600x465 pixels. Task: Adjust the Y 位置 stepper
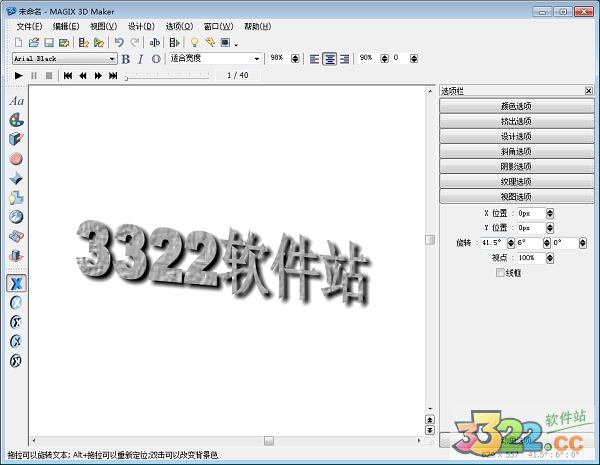coord(550,228)
